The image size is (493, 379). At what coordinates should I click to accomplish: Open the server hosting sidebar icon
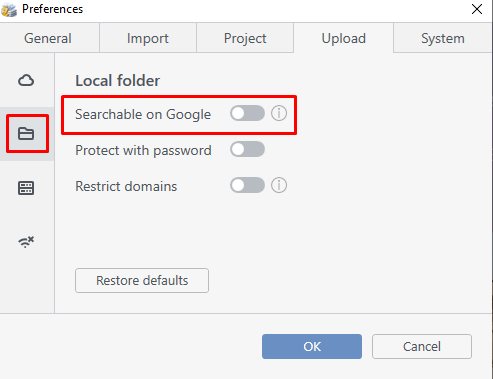26,188
